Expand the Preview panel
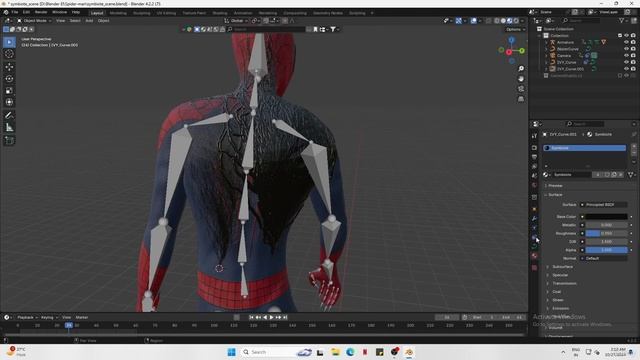The height and width of the screenshot is (360, 640). 555,186
